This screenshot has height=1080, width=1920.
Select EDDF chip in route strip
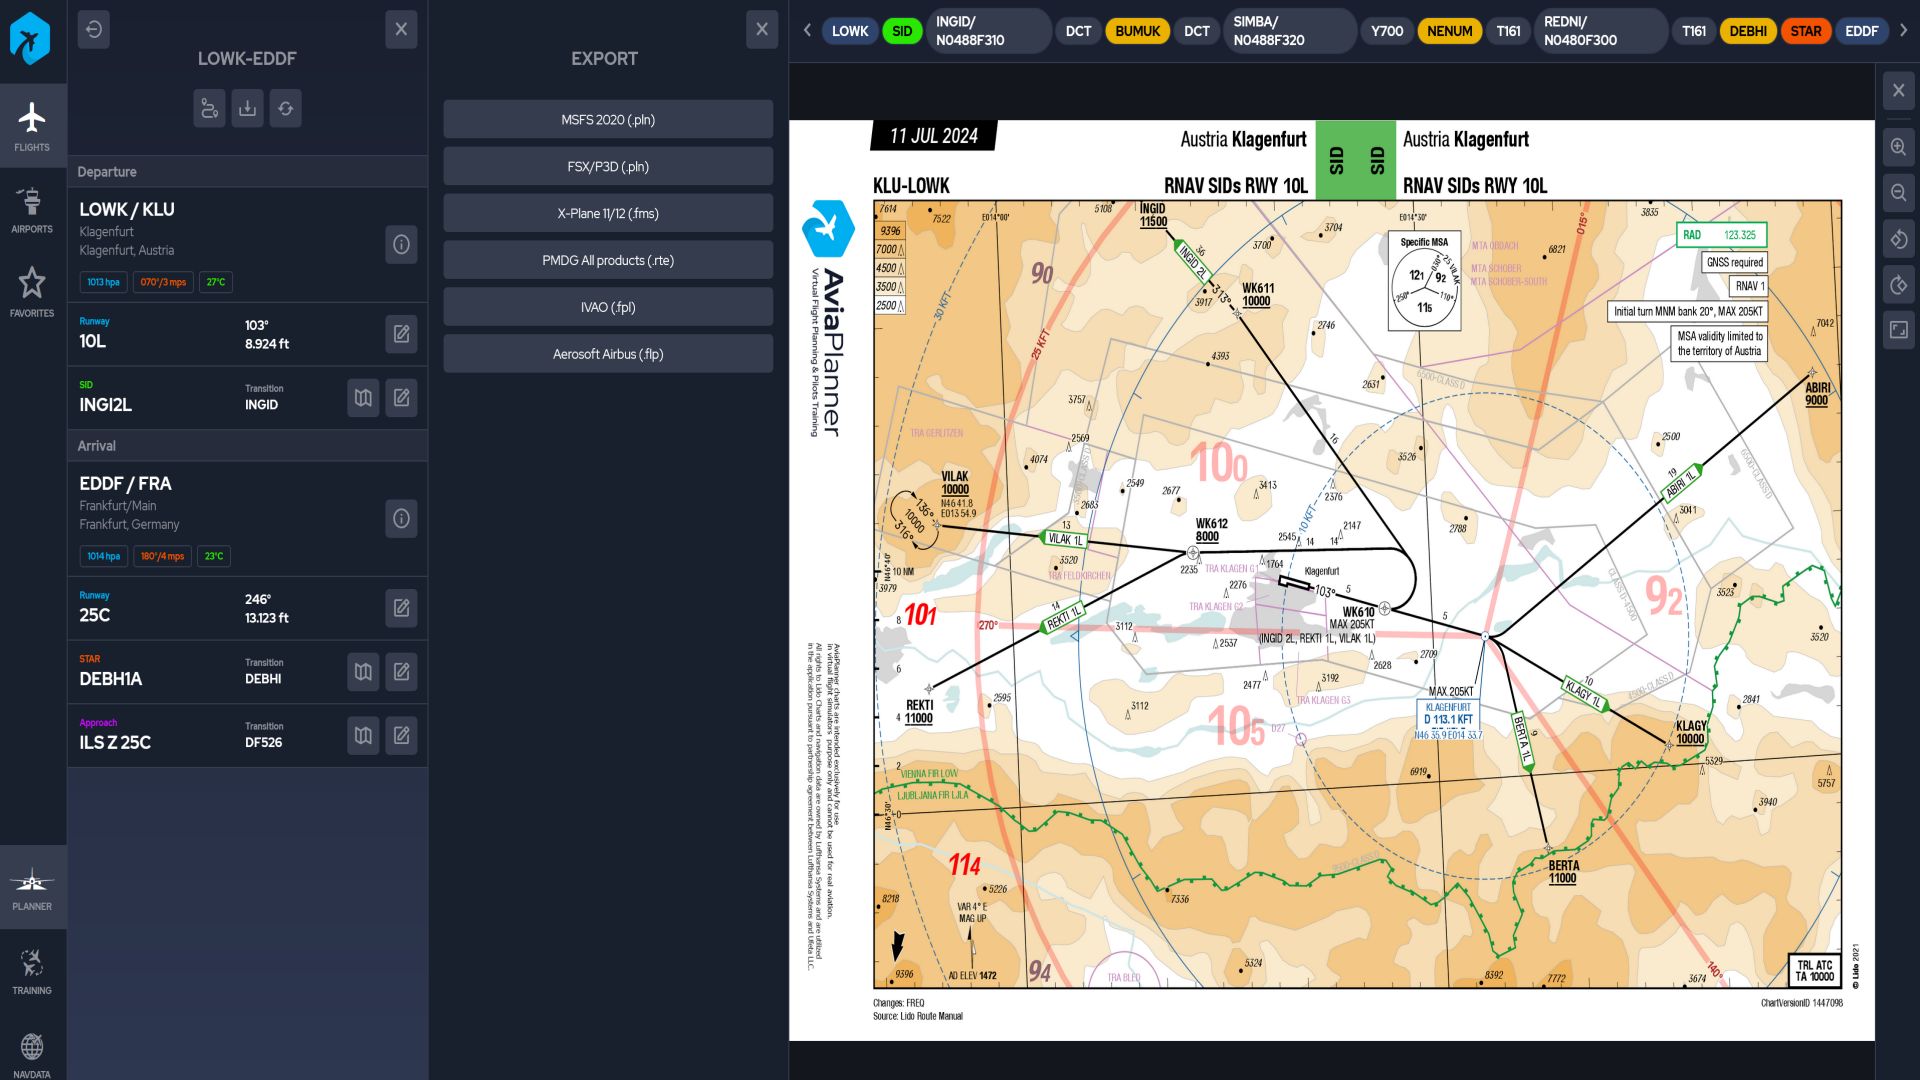point(1861,31)
